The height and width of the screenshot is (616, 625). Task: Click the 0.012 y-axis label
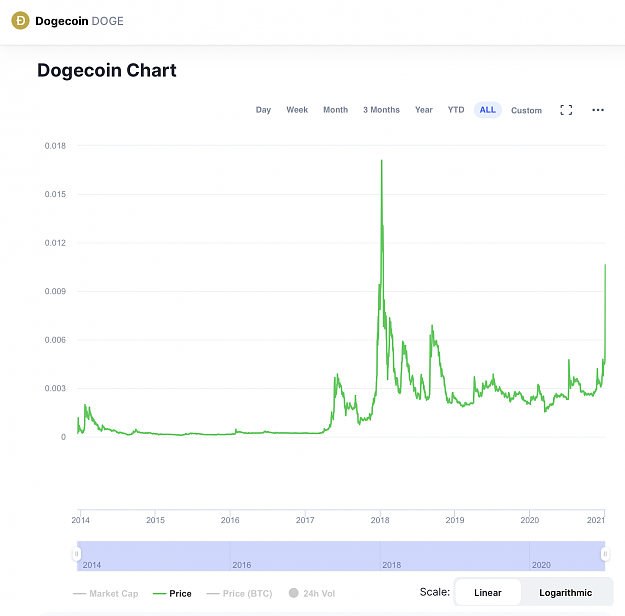(x=55, y=243)
